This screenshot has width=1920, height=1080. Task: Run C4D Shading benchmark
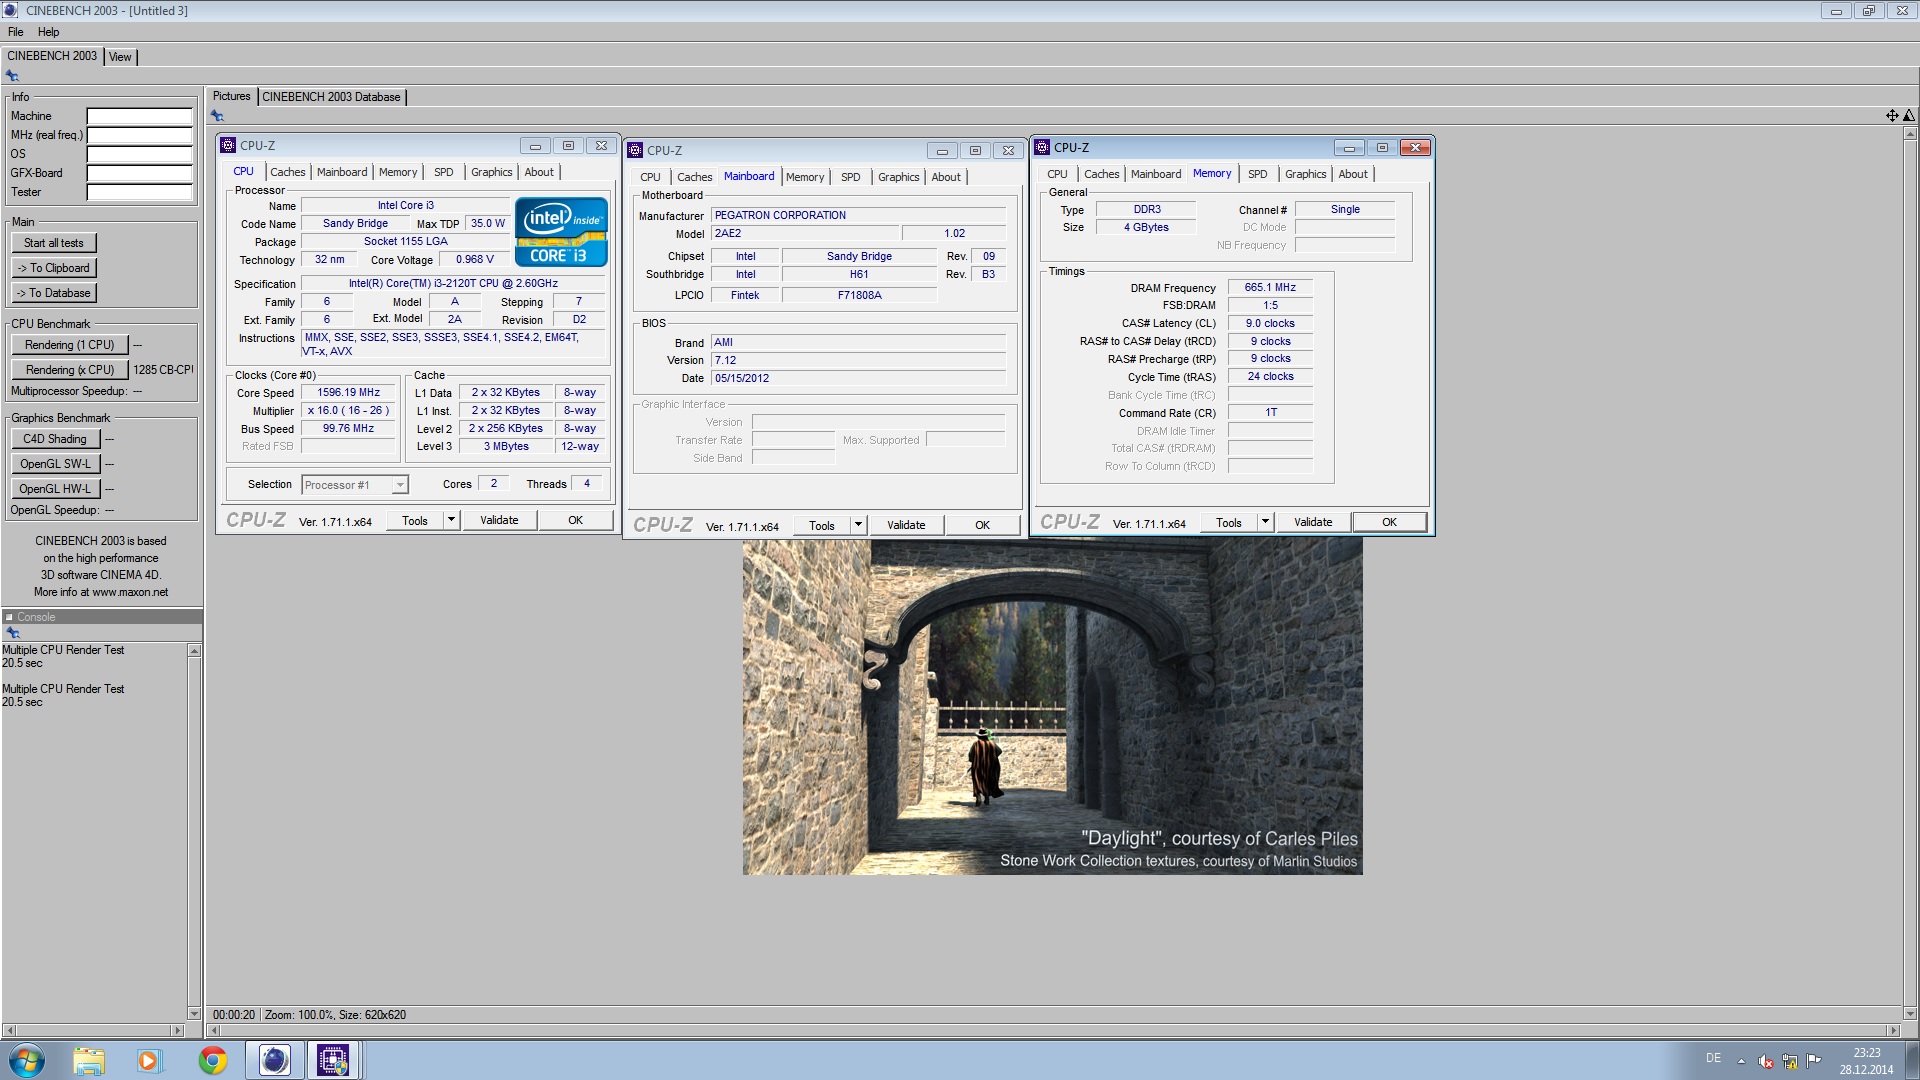(55, 439)
